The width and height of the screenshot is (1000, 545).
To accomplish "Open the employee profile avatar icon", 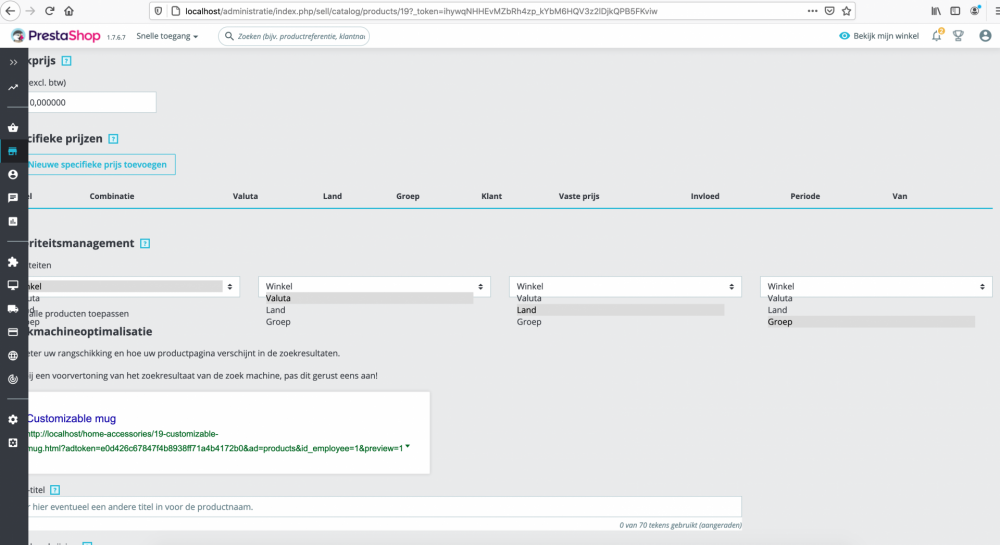I will tap(985, 36).
